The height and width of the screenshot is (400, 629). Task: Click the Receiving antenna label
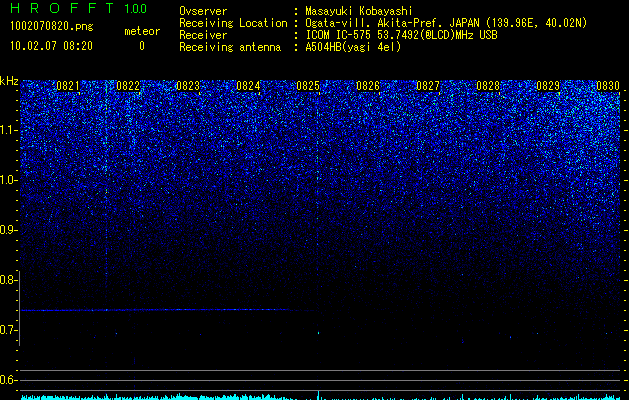coord(230,47)
